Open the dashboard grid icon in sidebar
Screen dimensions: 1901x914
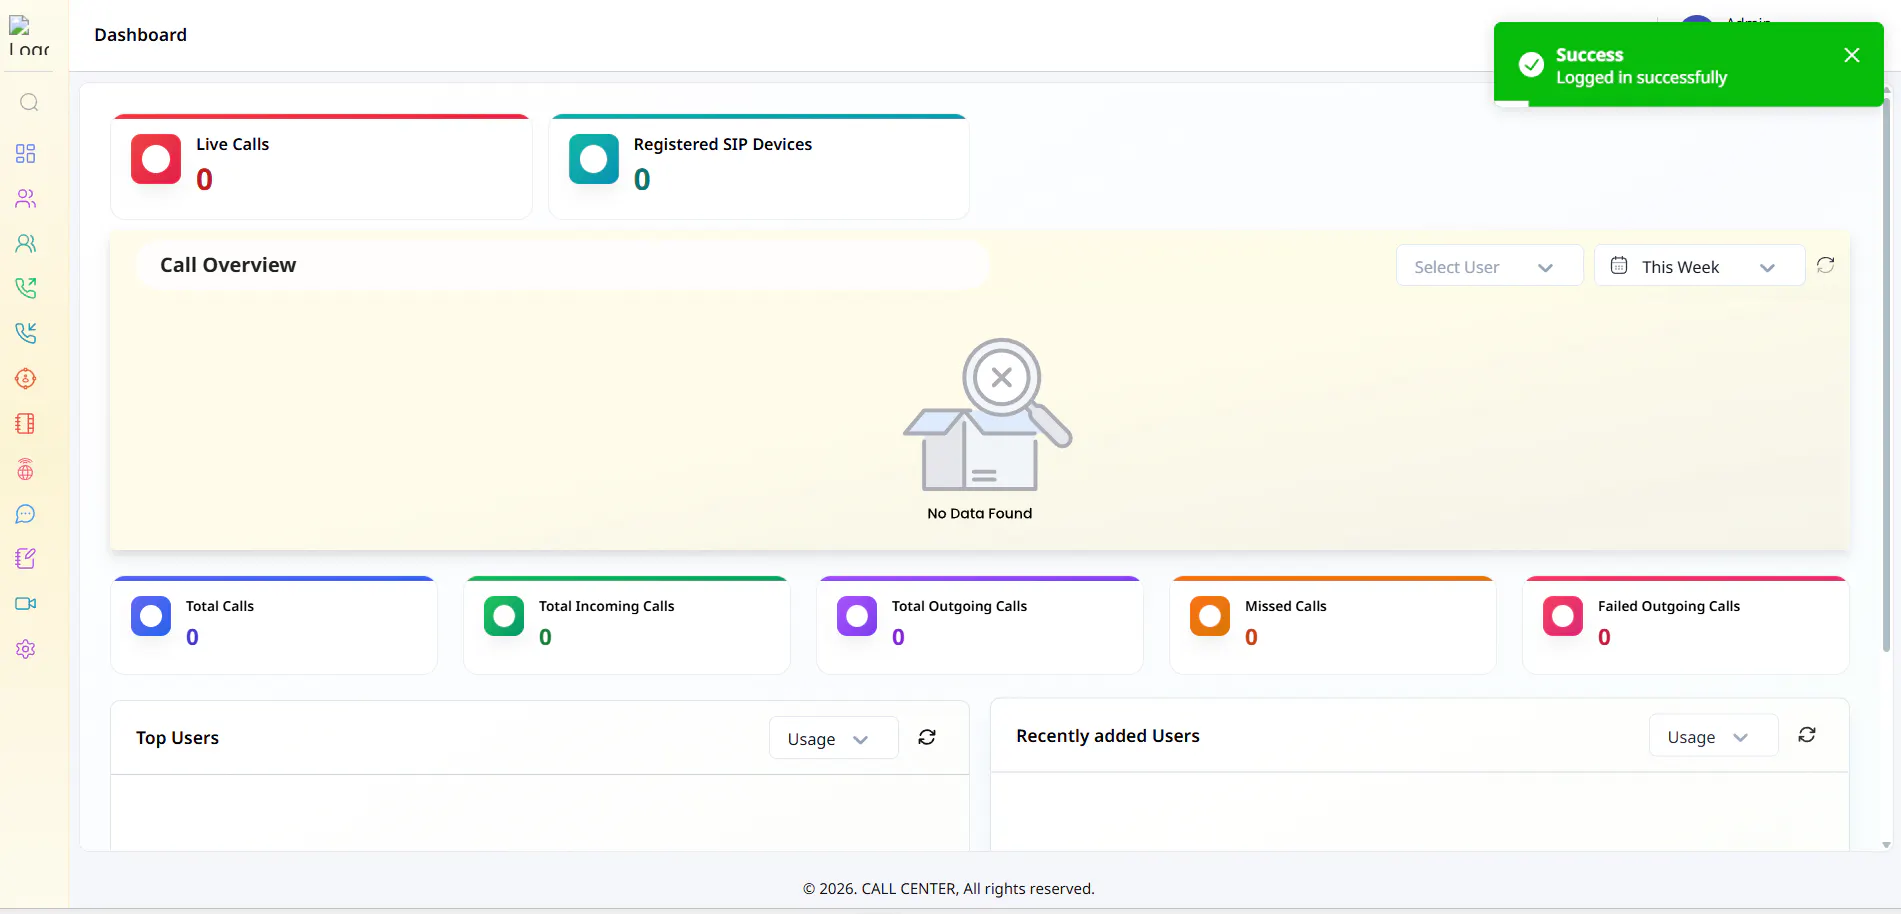point(26,153)
